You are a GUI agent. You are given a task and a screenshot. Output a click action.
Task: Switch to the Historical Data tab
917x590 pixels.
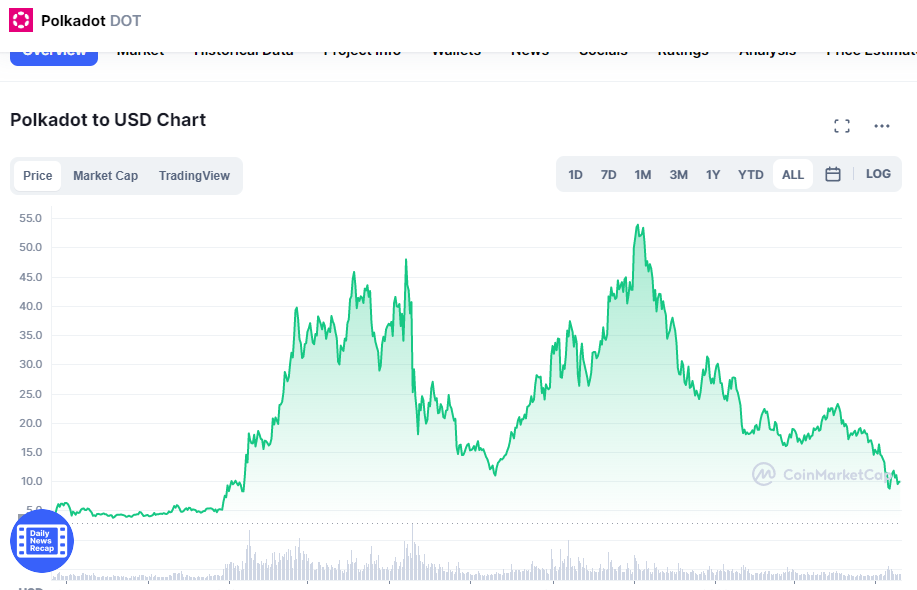click(243, 49)
